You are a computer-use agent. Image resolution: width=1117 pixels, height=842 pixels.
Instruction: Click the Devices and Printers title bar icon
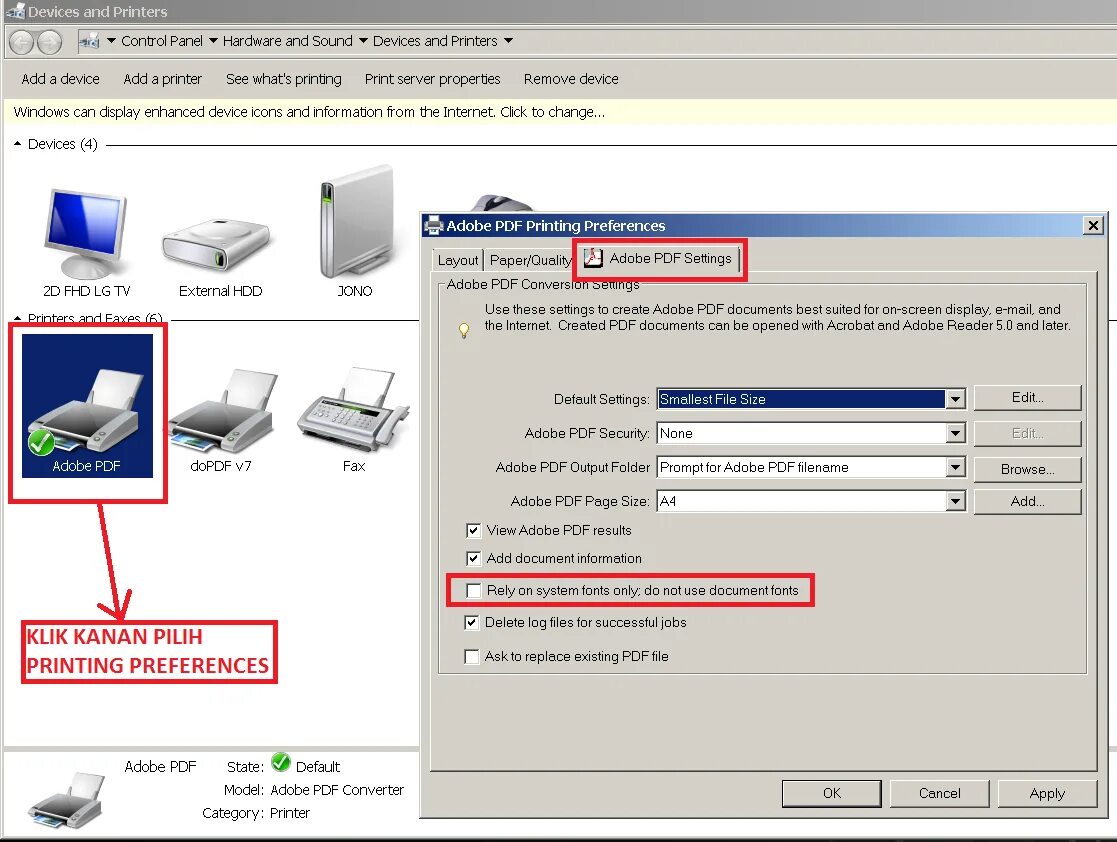coord(14,11)
